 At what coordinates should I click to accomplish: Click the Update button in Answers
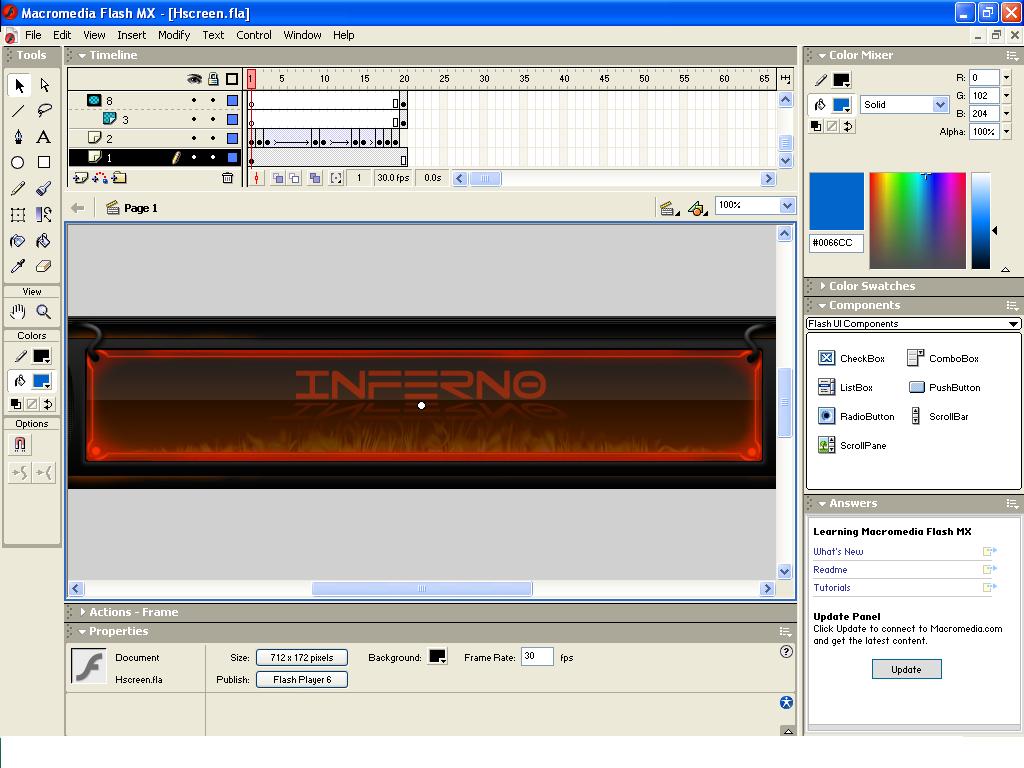(x=906, y=669)
